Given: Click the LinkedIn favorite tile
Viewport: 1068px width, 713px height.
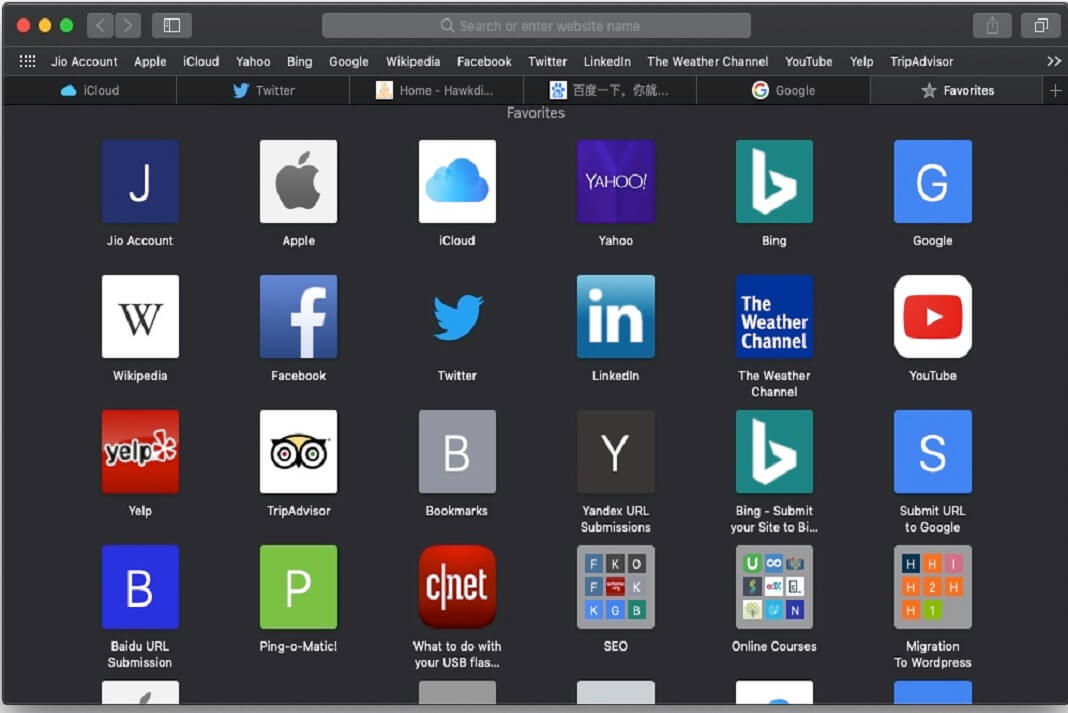Looking at the screenshot, I should (x=615, y=317).
